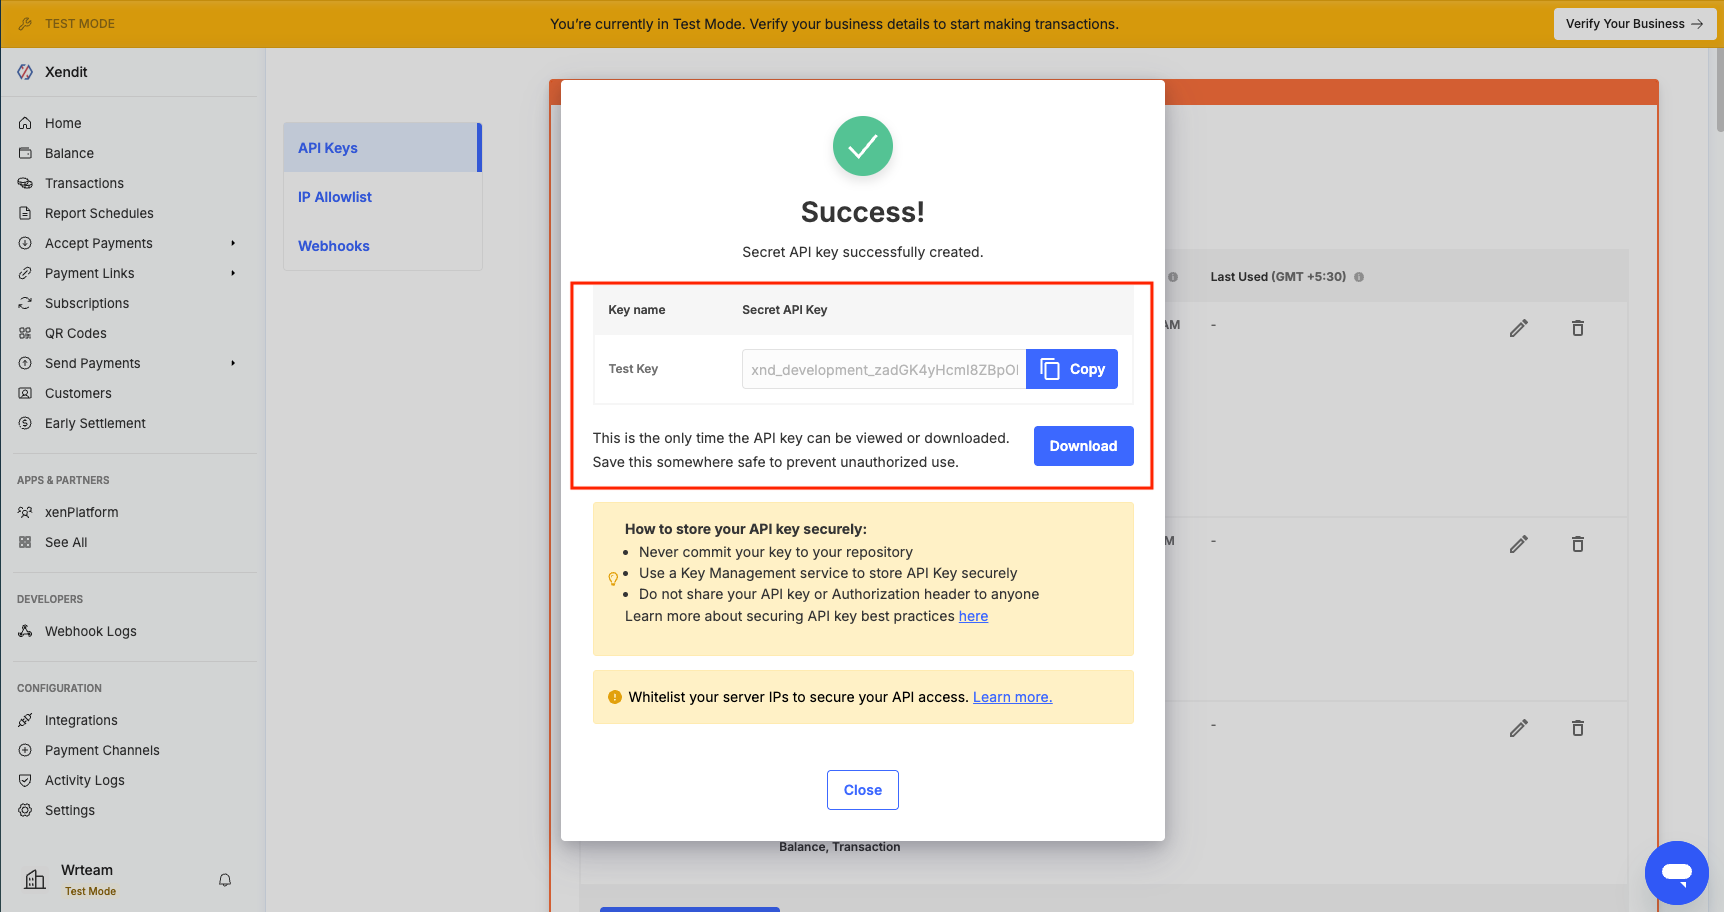Viewport: 1724px width, 912px height.
Task: Expand the Send Payments submenu
Action: 233,363
